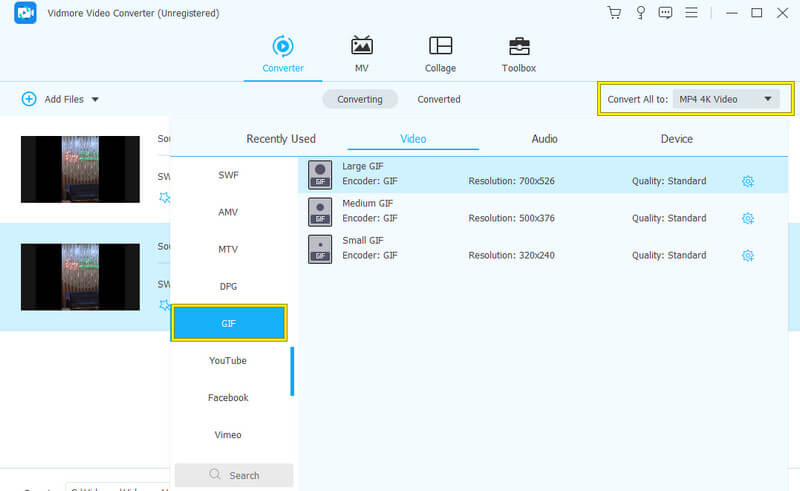Choose SWF format in list

coord(228,175)
